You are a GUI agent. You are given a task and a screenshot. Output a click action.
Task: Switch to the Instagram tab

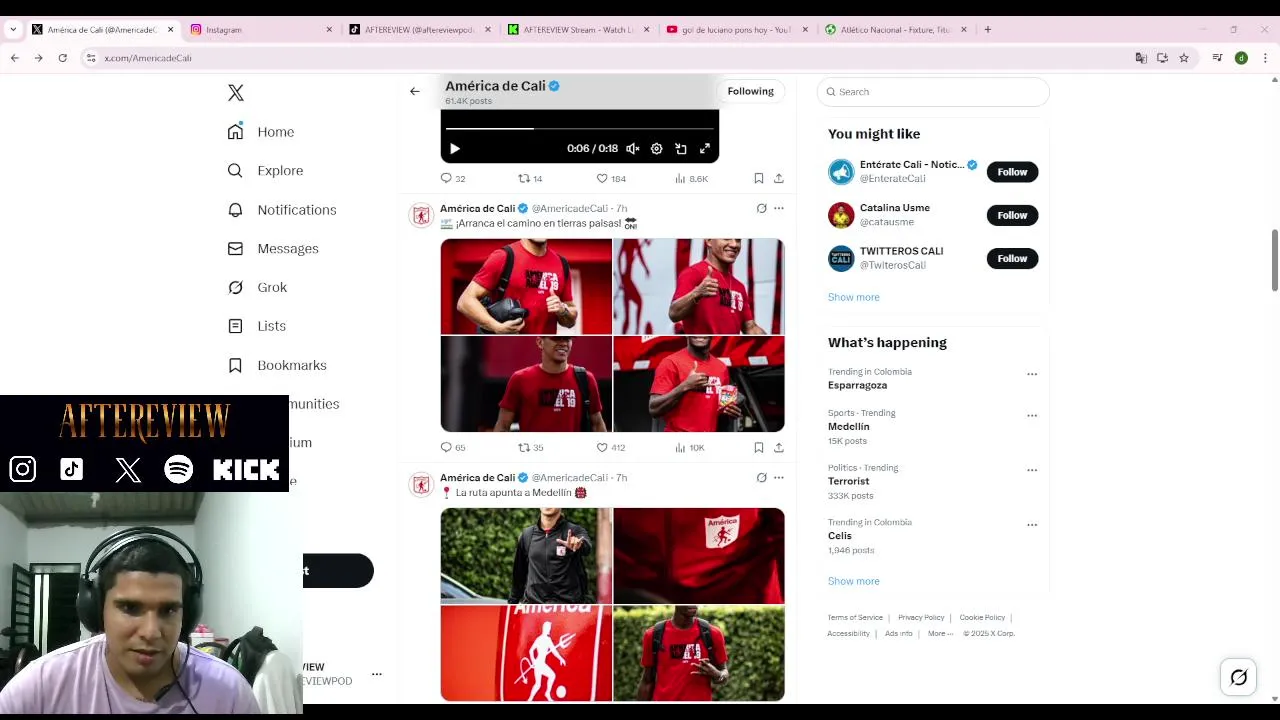[x=260, y=29]
